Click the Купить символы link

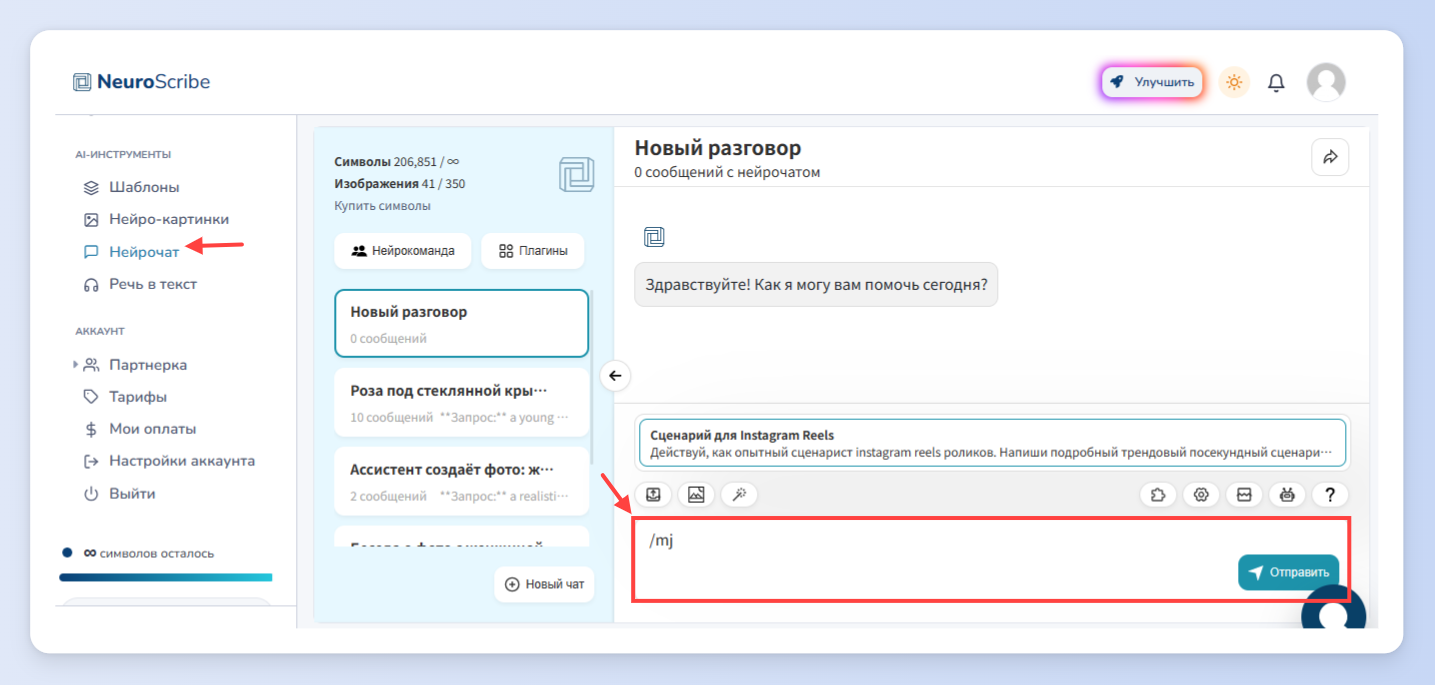(382, 206)
